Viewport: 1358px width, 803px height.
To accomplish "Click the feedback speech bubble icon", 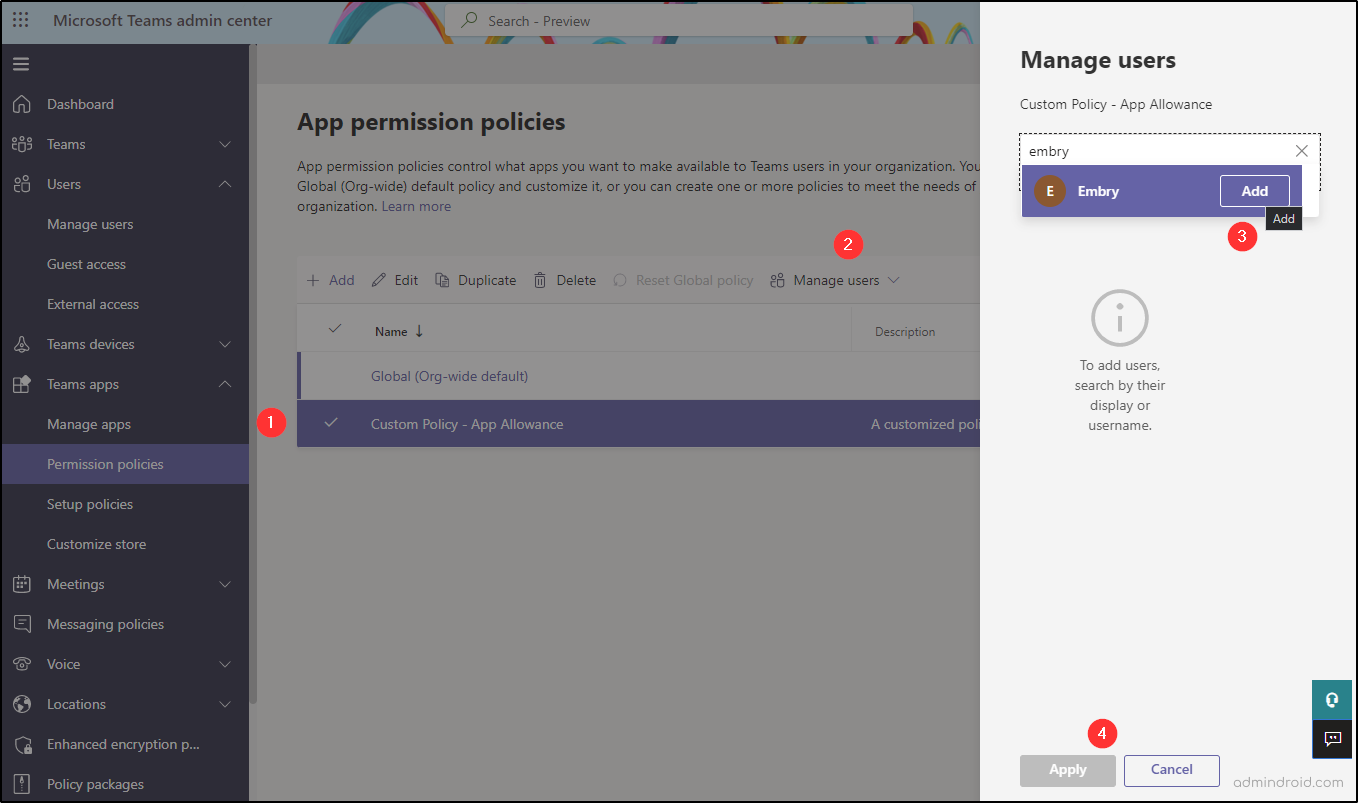I will [x=1332, y=740].
